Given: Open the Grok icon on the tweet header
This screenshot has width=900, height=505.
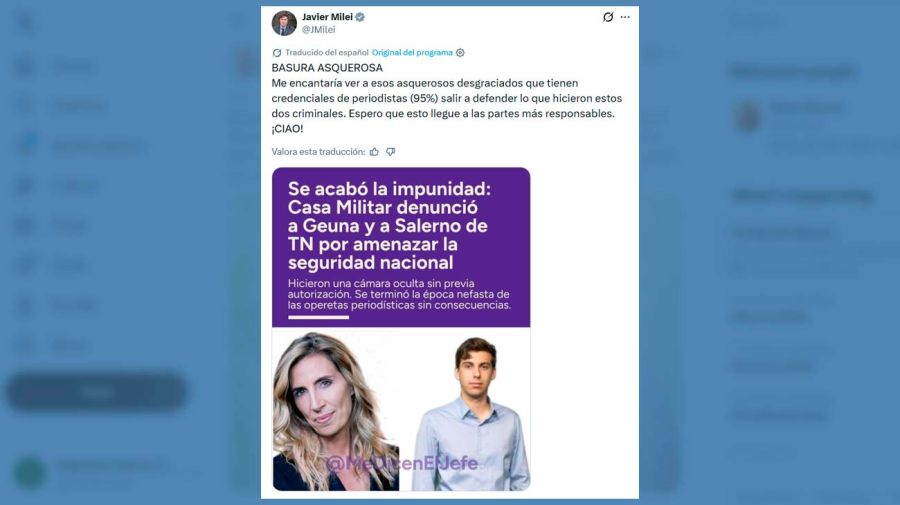Looking at the screenshot, I should tap(608, 17).
